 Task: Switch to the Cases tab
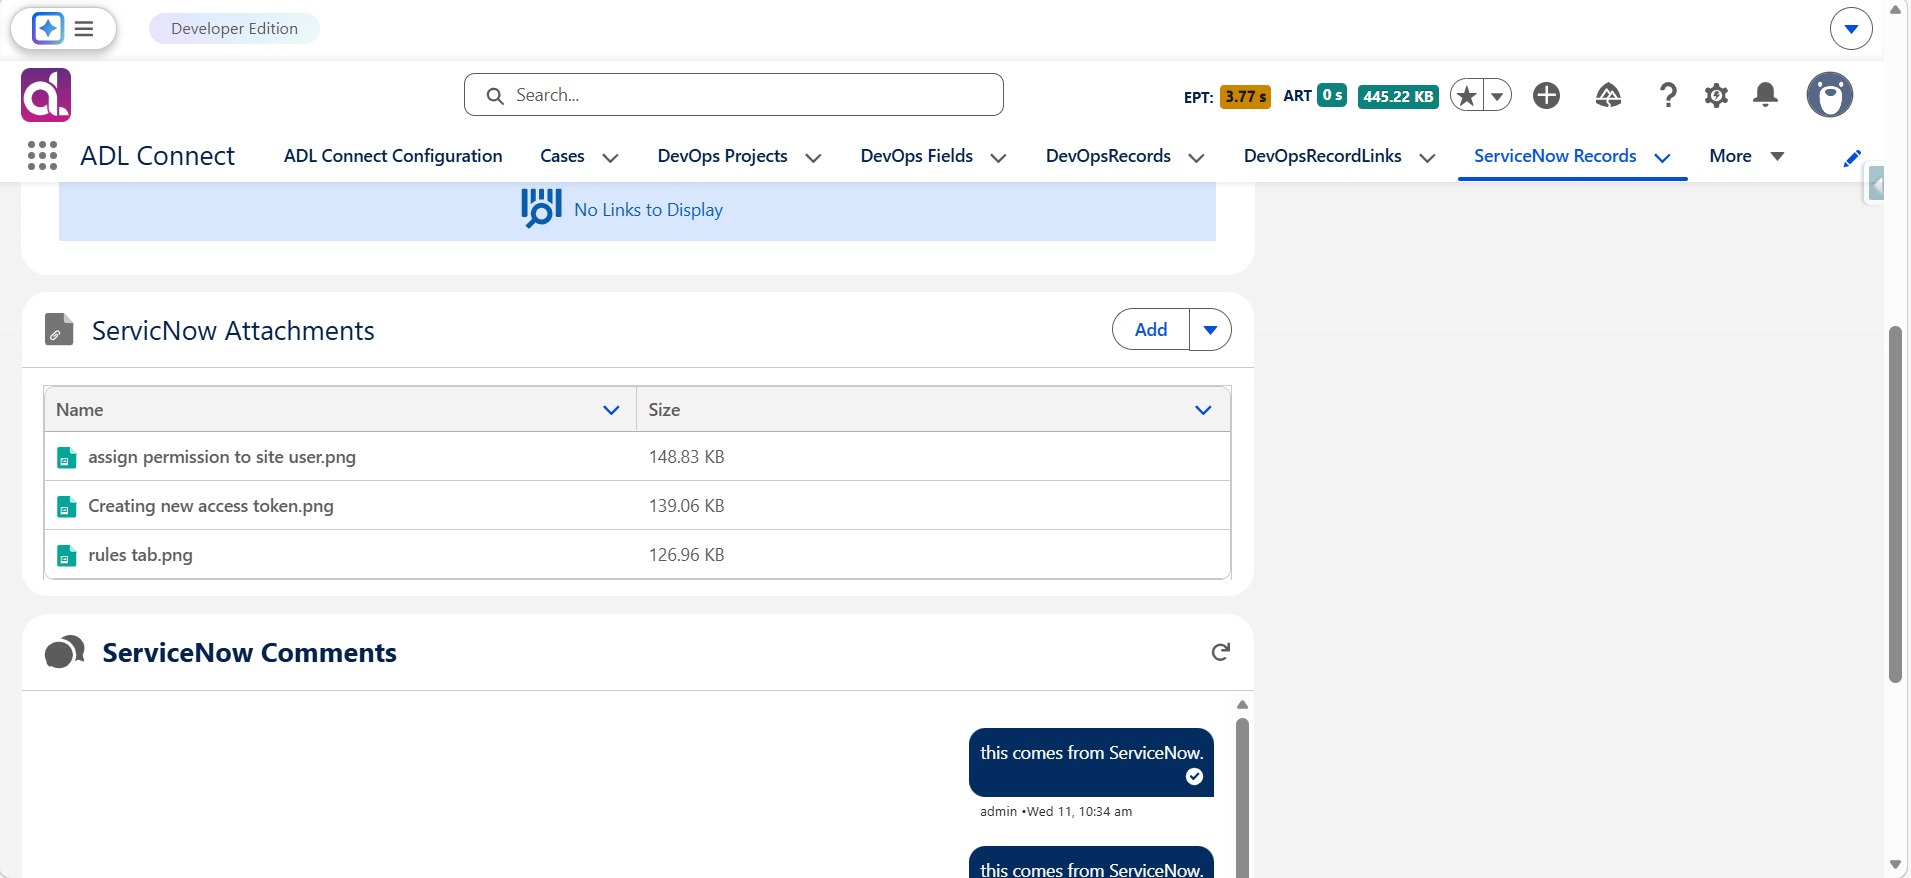click(x=562, y=156)
